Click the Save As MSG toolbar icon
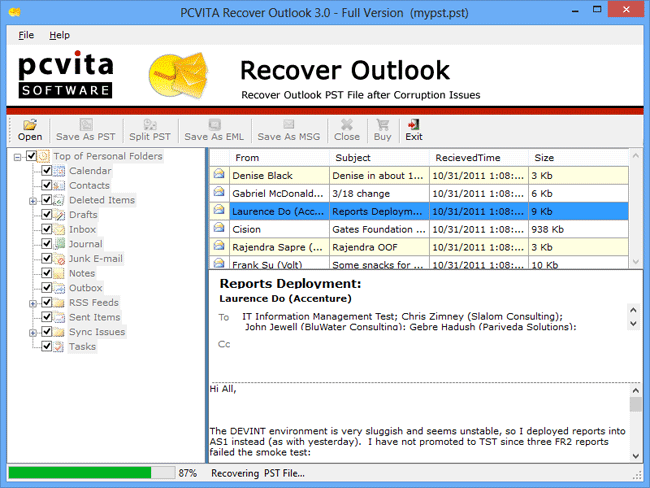Screen dimensions: 650x488 point(289,124)
